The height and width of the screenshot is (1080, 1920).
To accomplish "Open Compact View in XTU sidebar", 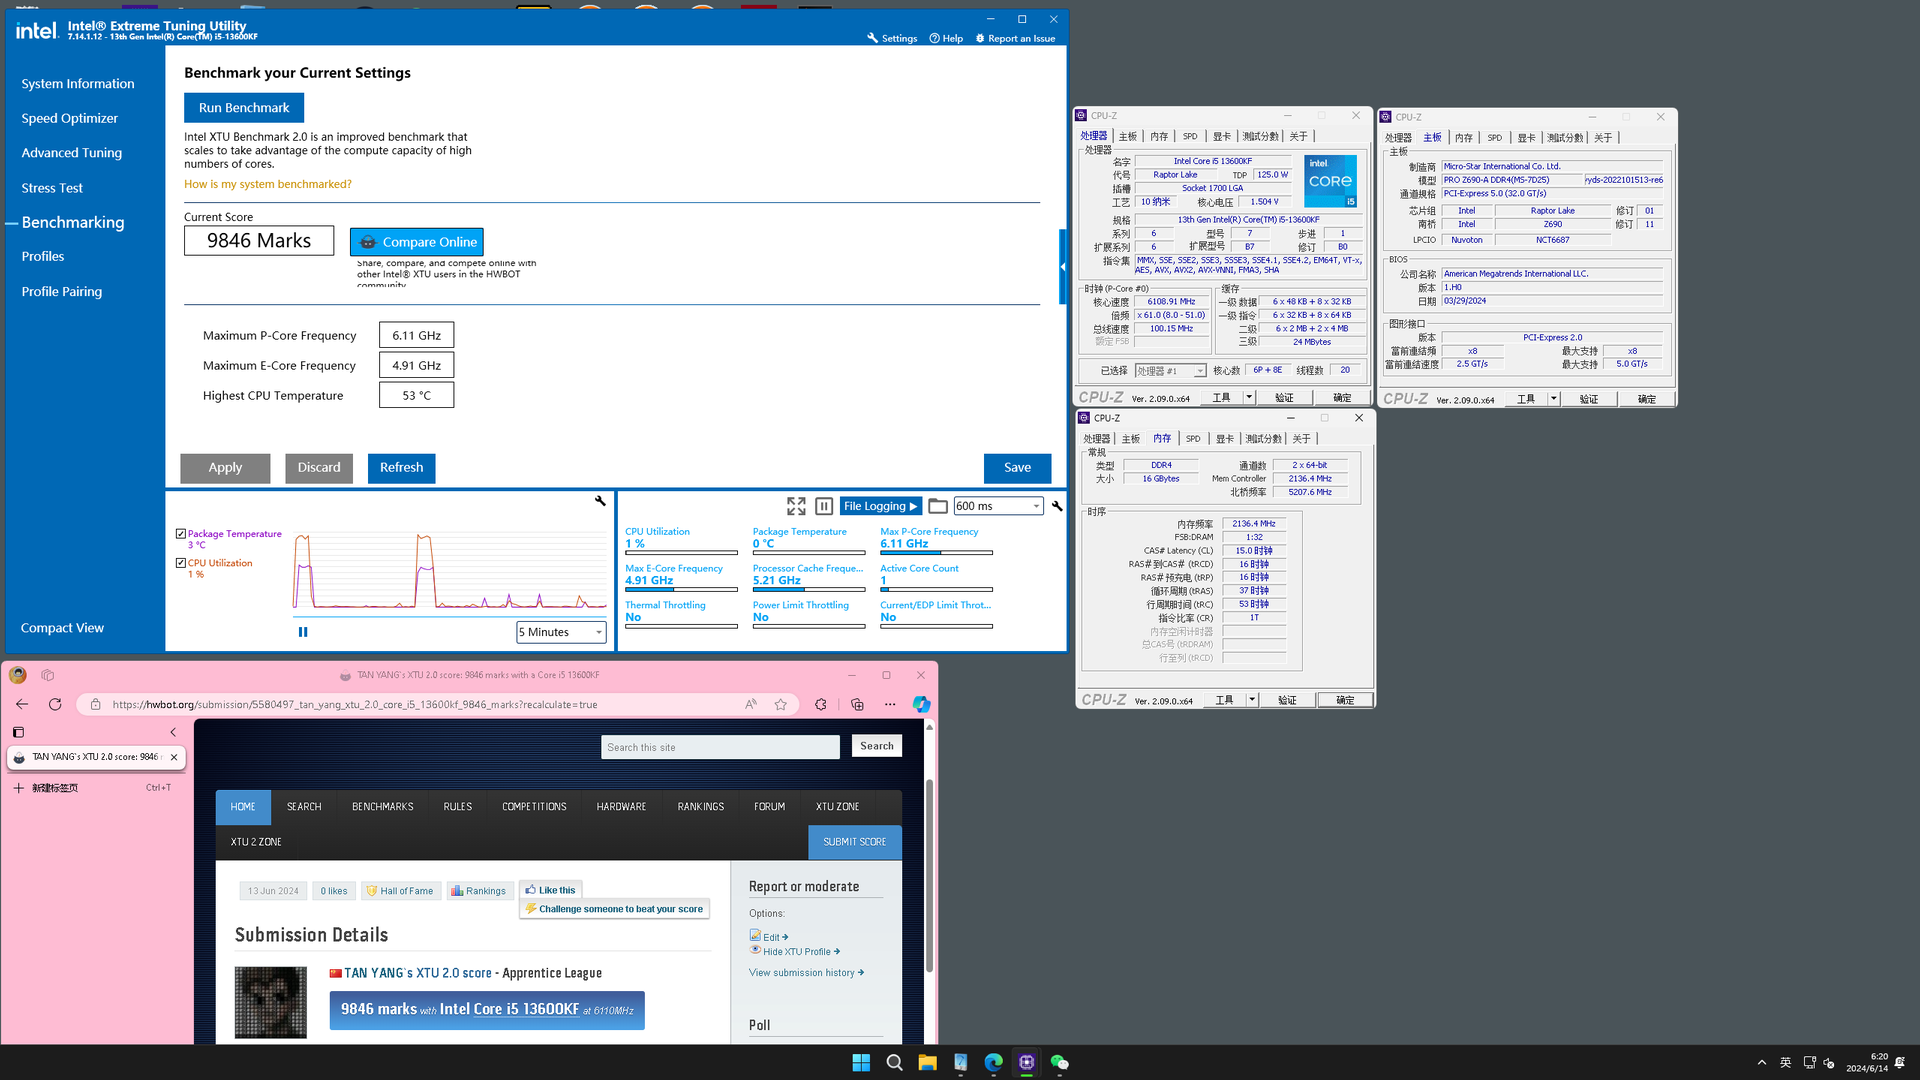I will (x=62, y=628).
